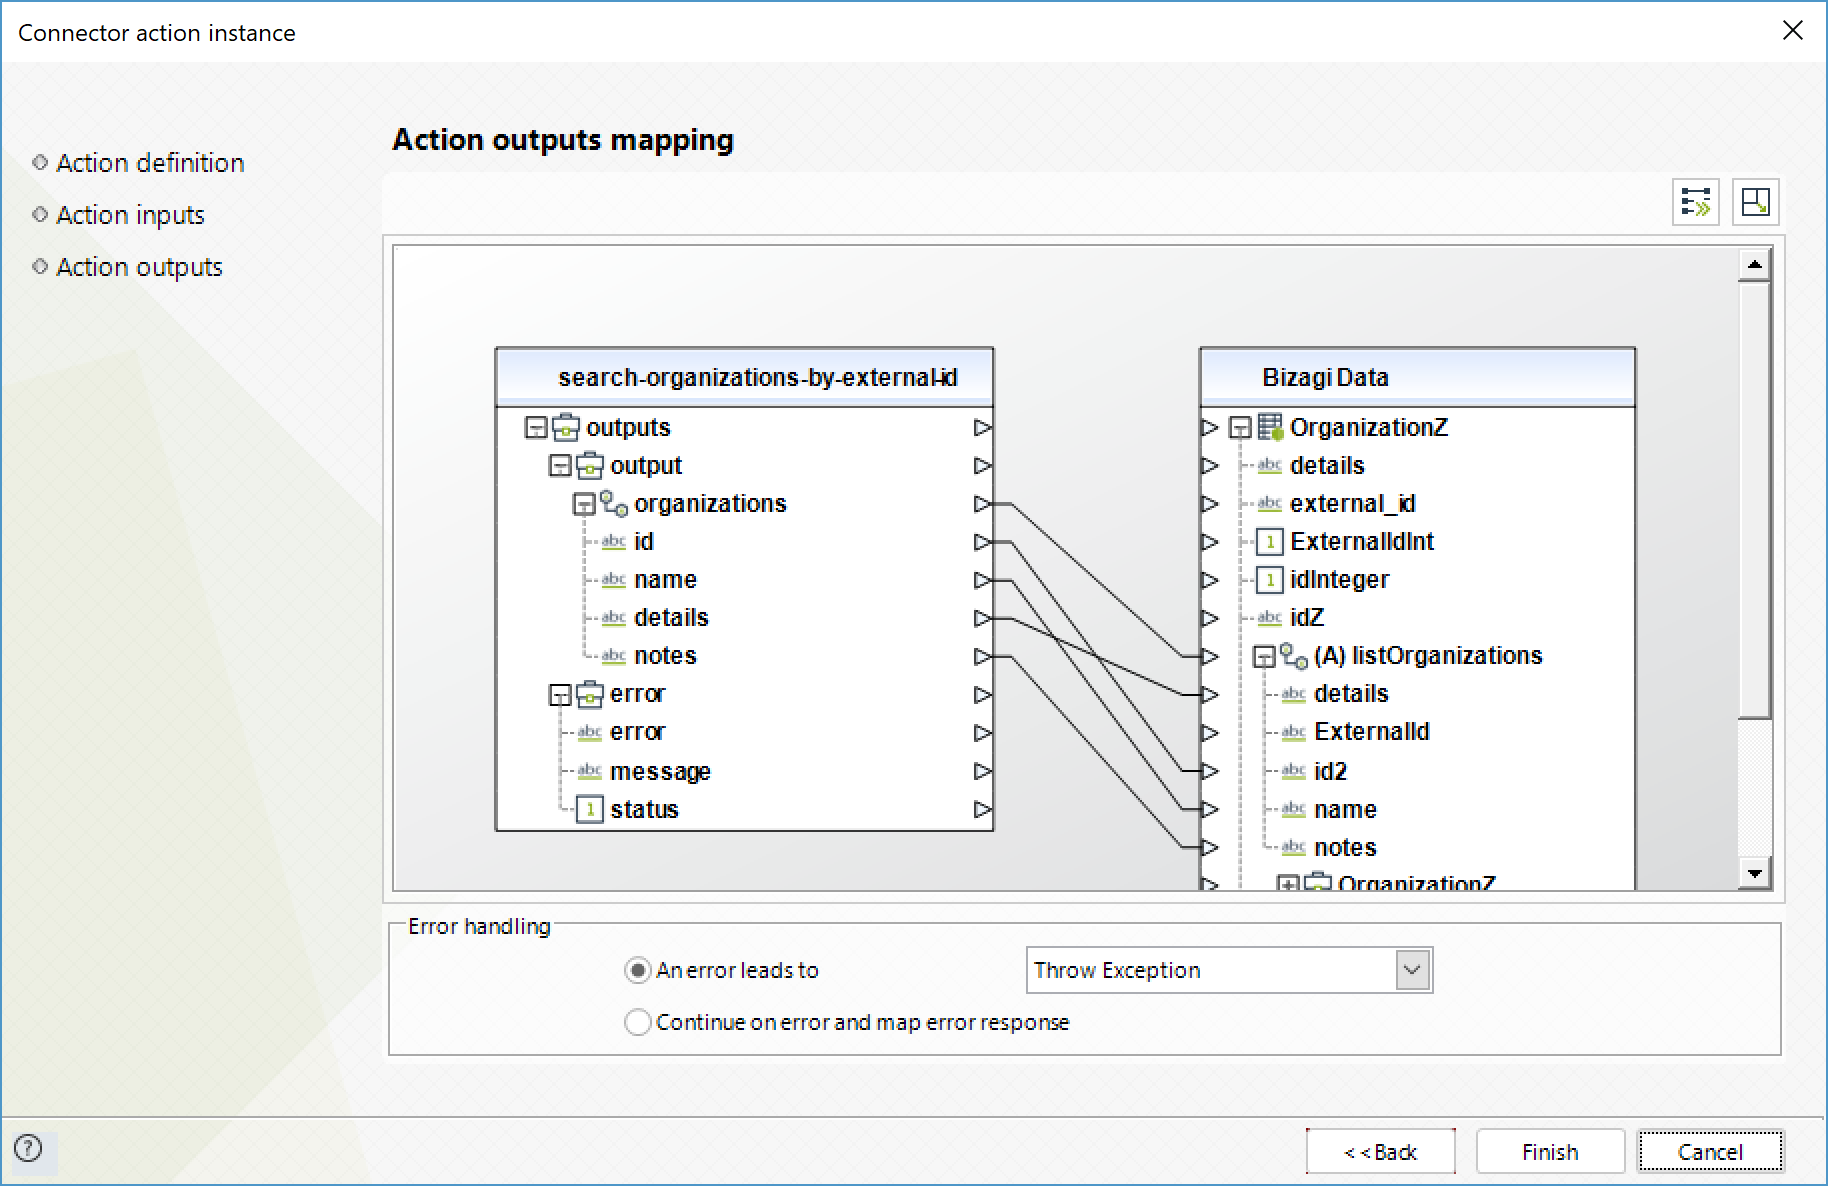
Task: Select the notes field under listOrganizations
Action: pyautogui.click(x=1344, y=848)
